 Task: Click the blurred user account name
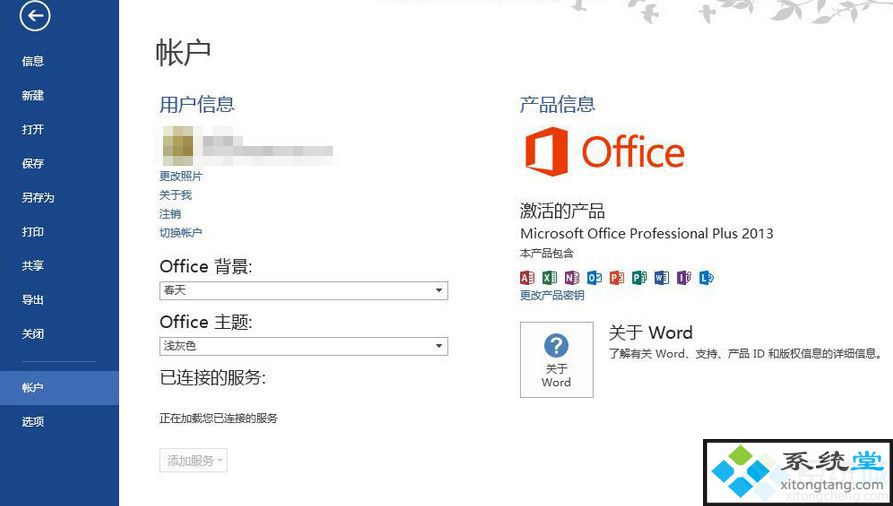coord(267,146)
